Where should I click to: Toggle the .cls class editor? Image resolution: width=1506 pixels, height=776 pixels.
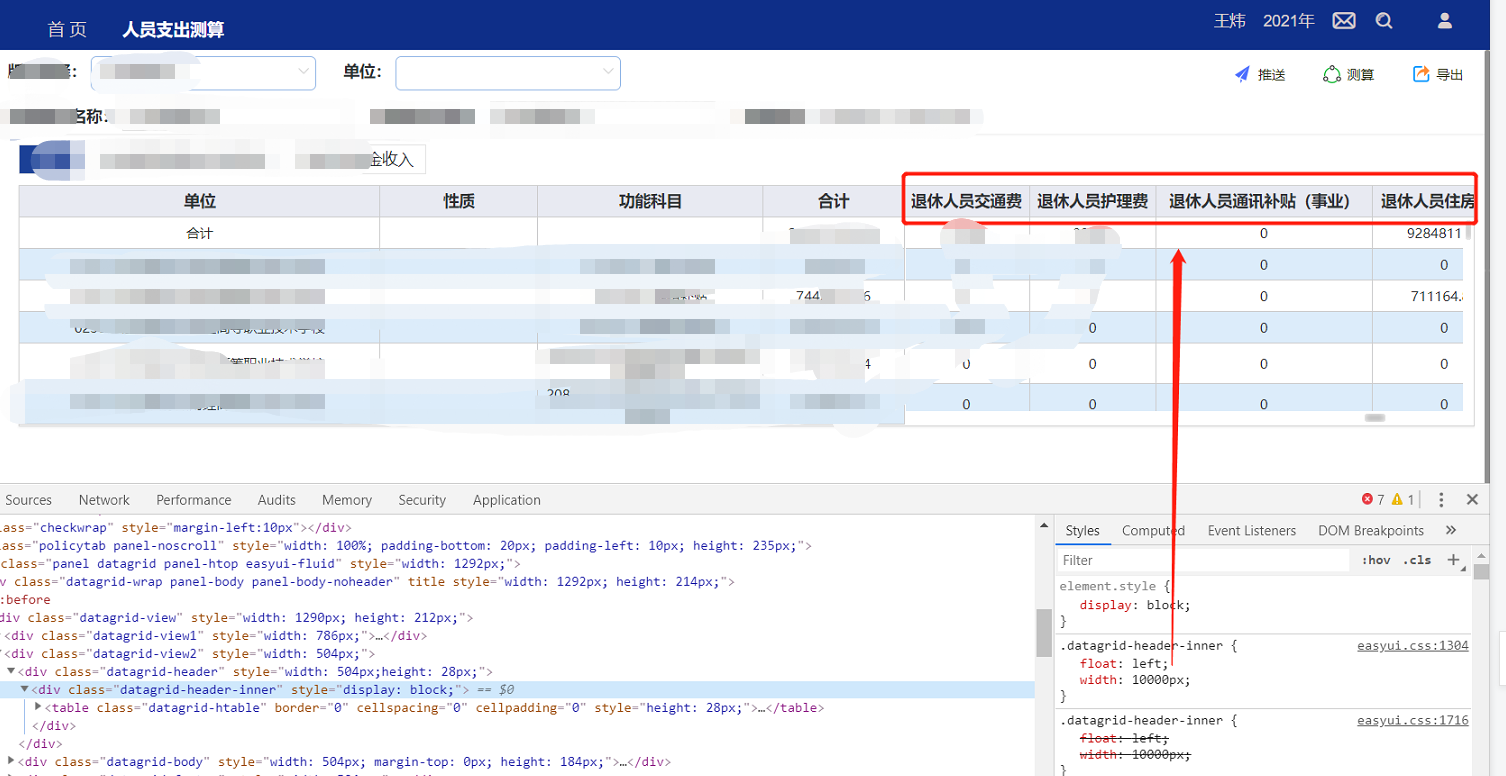coord(1417,560)
